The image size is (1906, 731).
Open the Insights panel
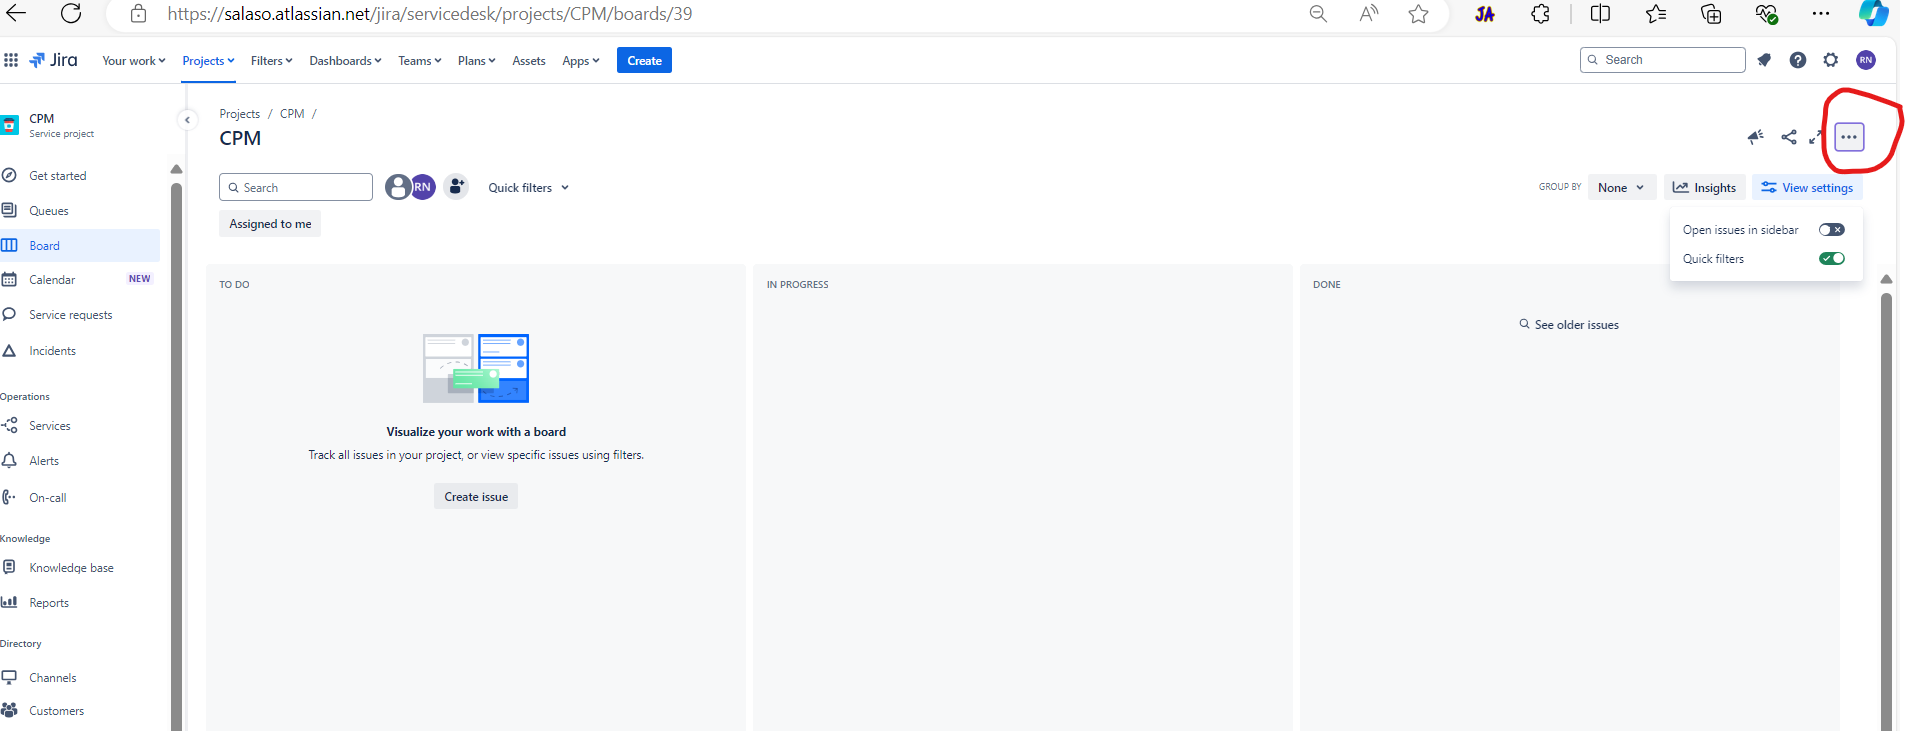tap(1705, 188)
